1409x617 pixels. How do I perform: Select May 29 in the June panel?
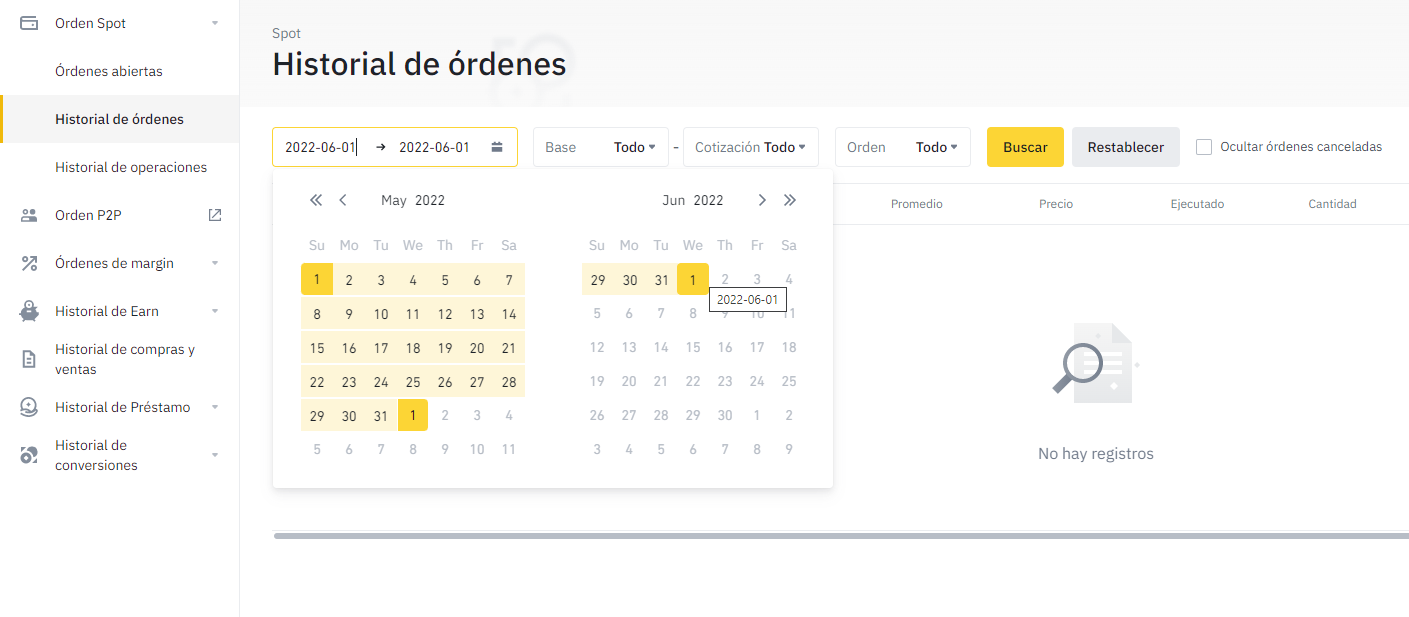[597, 279]
